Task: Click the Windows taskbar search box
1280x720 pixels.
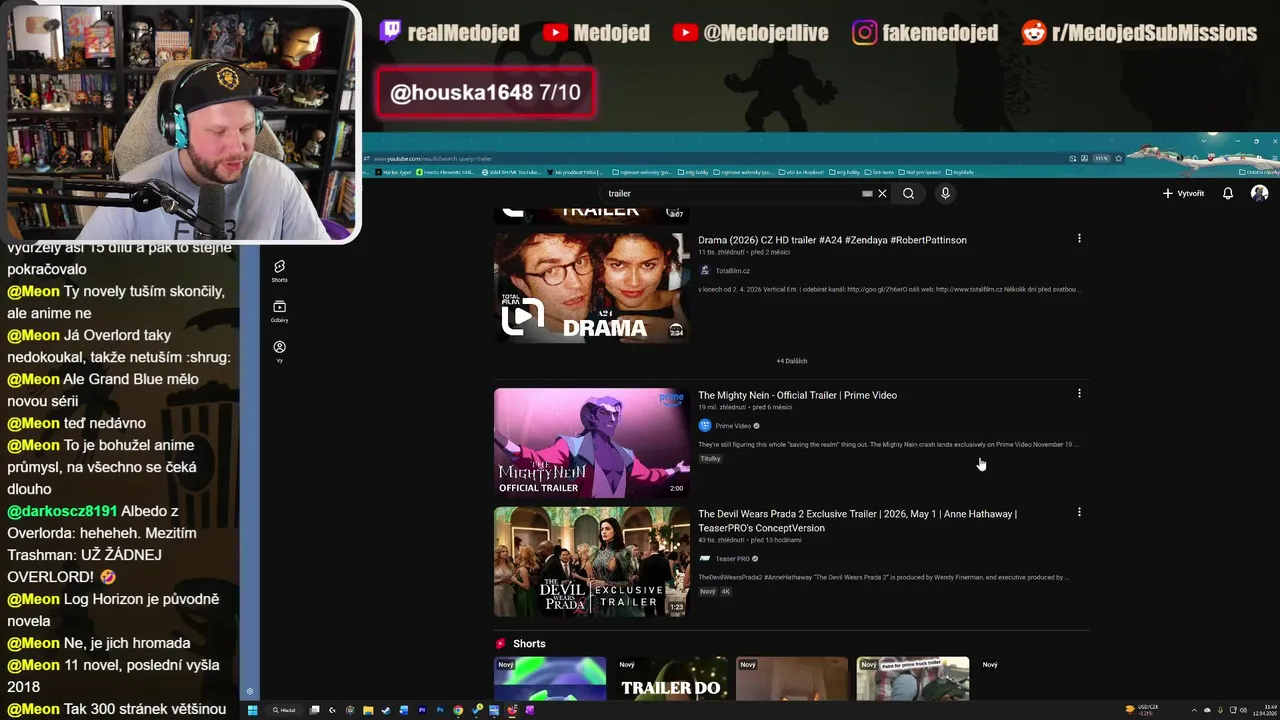Action: click(x=284, y=710)
